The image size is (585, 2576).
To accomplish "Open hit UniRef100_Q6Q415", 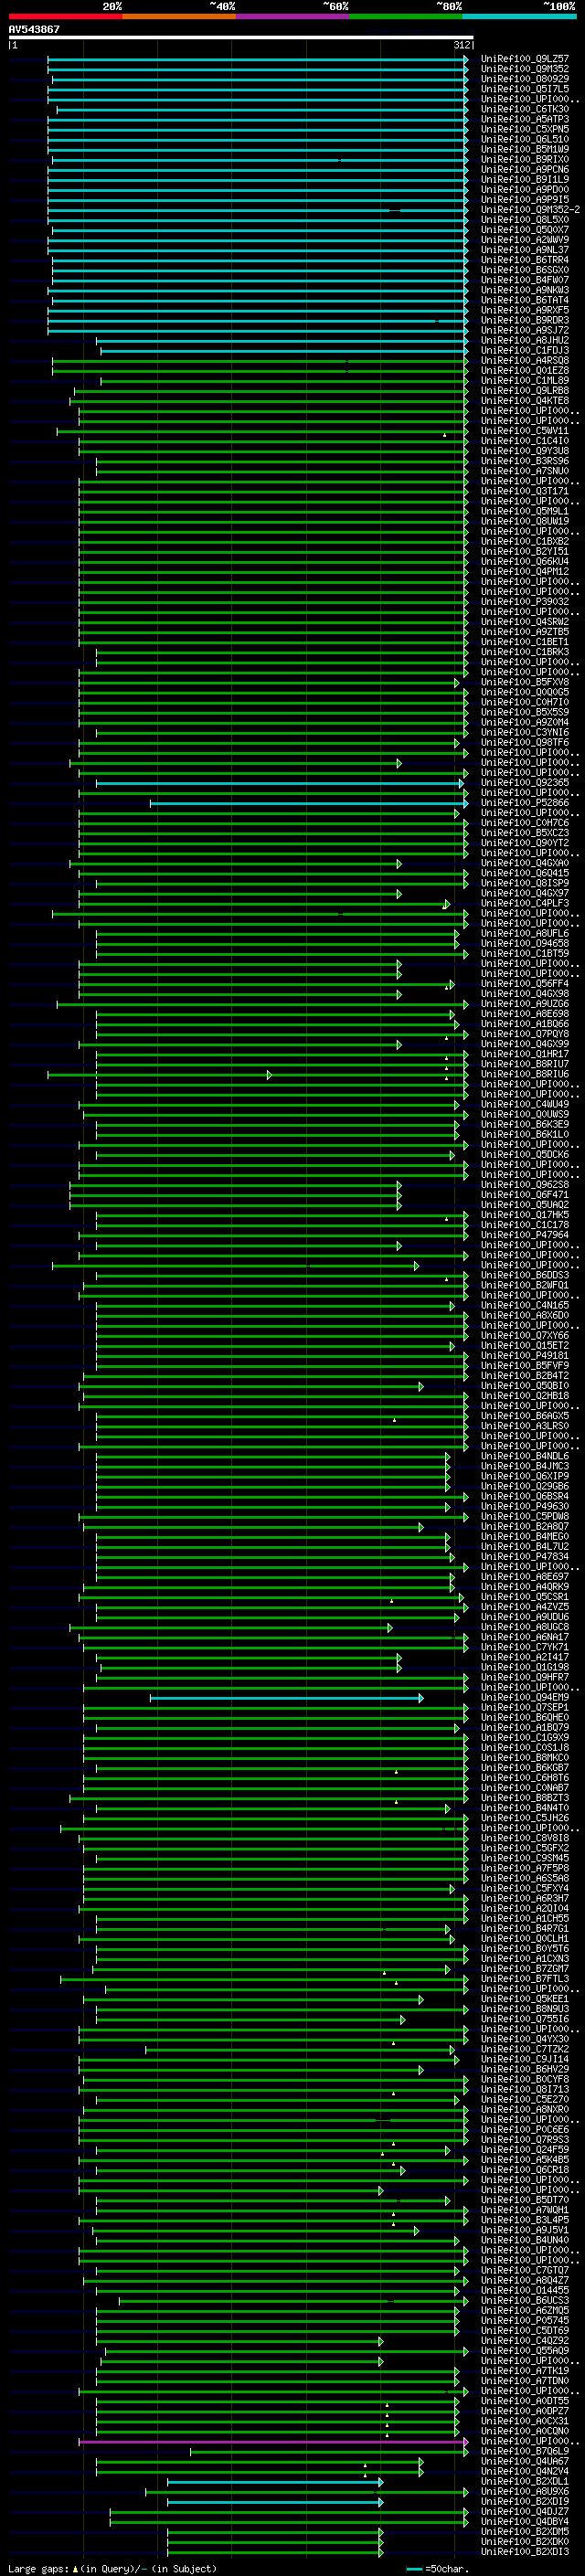I will click(525, 873).
